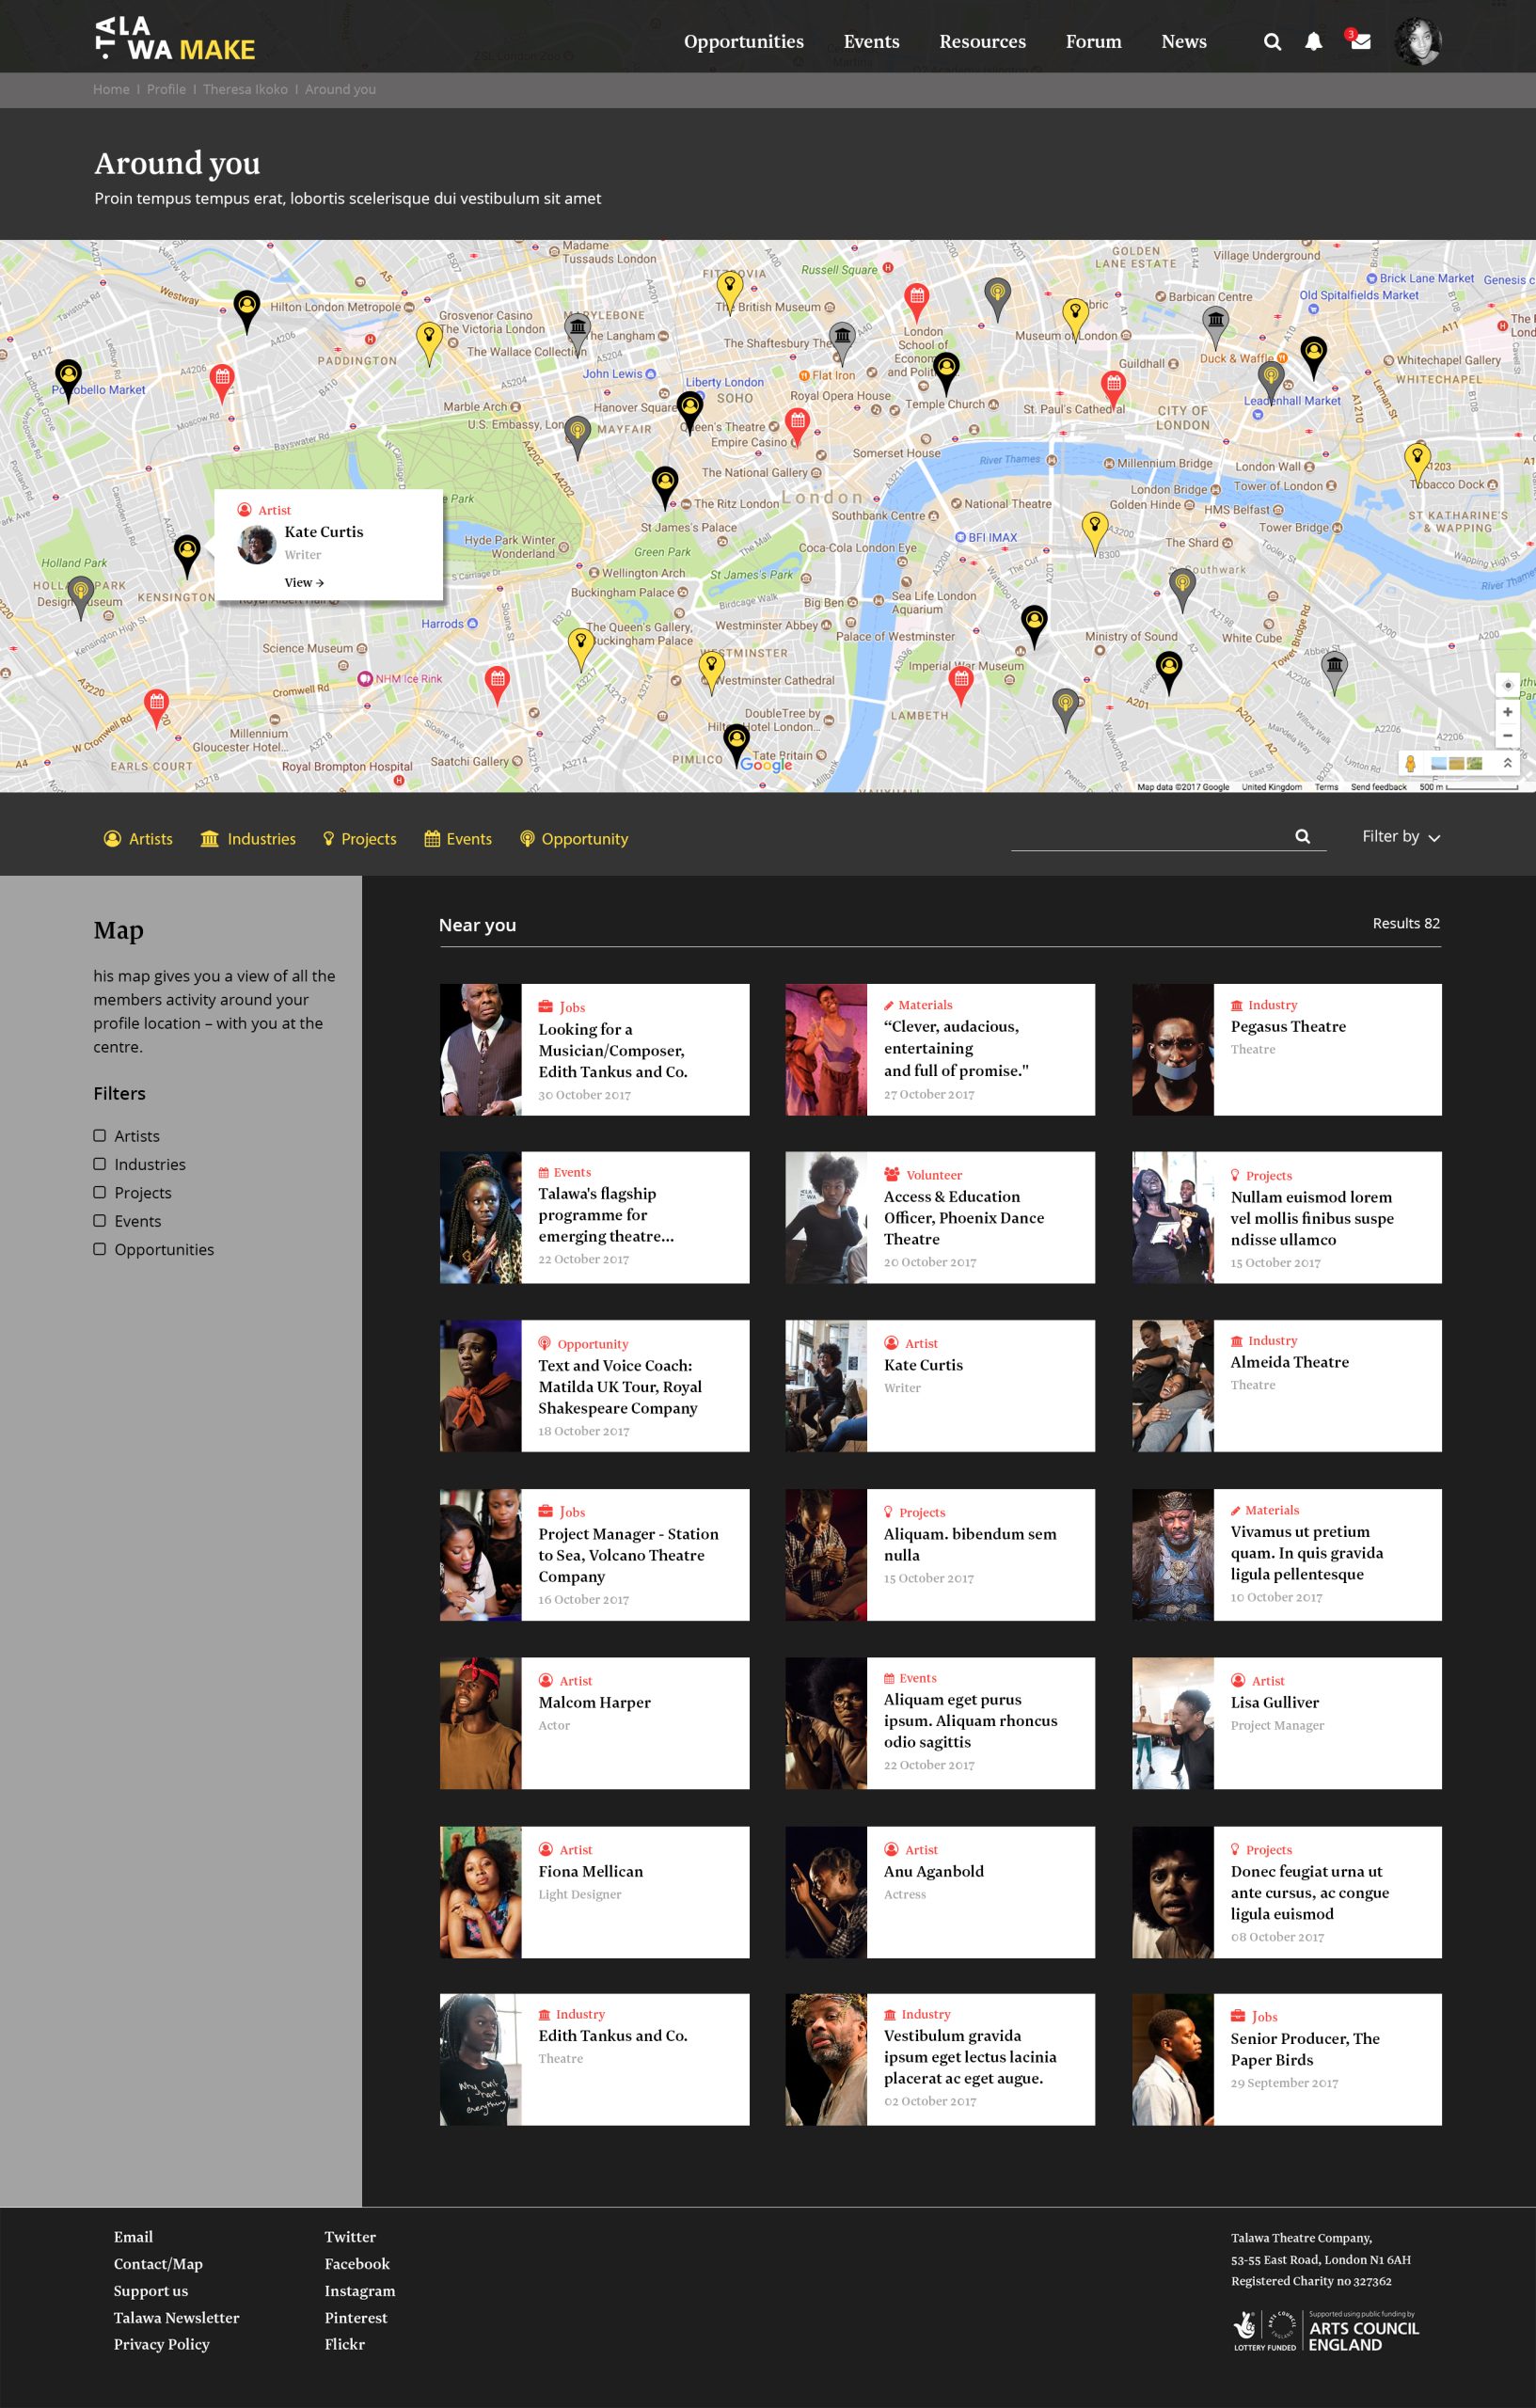The height and width of the screenshot is (2408, 1536).
Task: Click the yellow project pin near Tobacco Dock
Action: coord(1416,465)
